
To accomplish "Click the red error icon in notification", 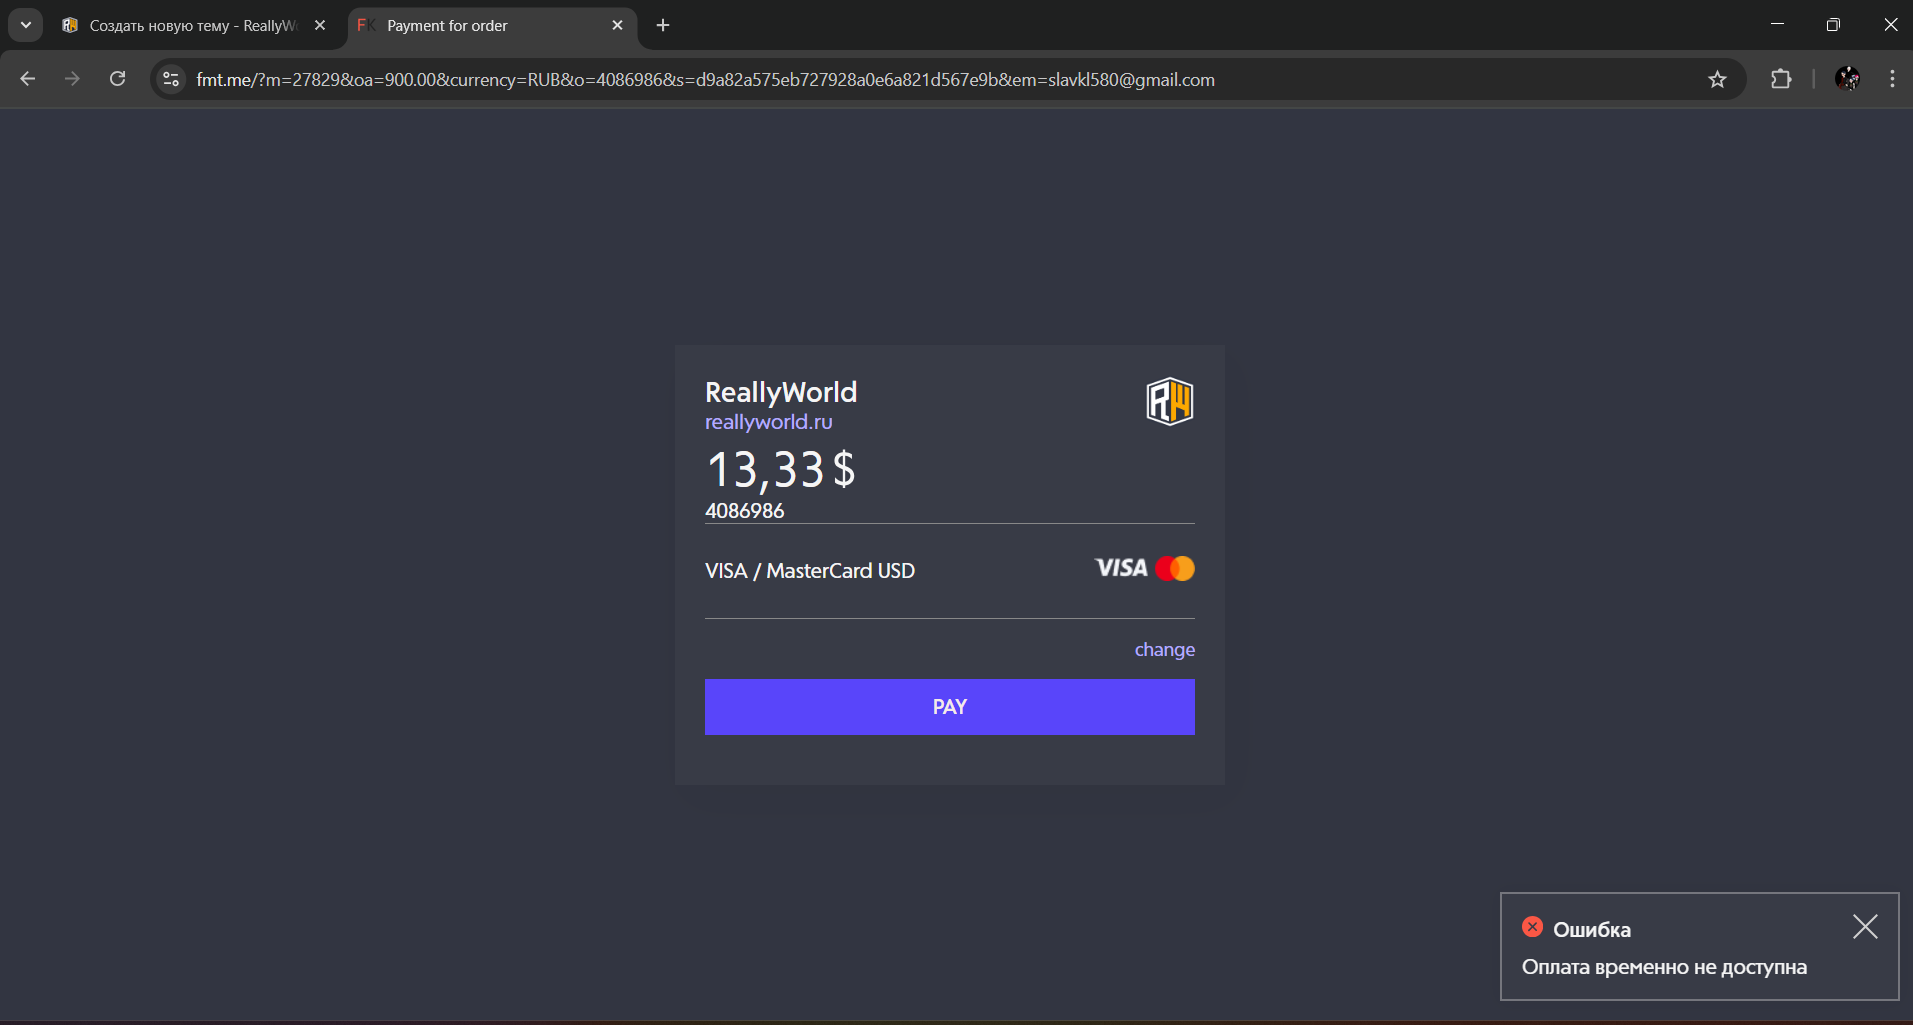I will [1532, 927].
